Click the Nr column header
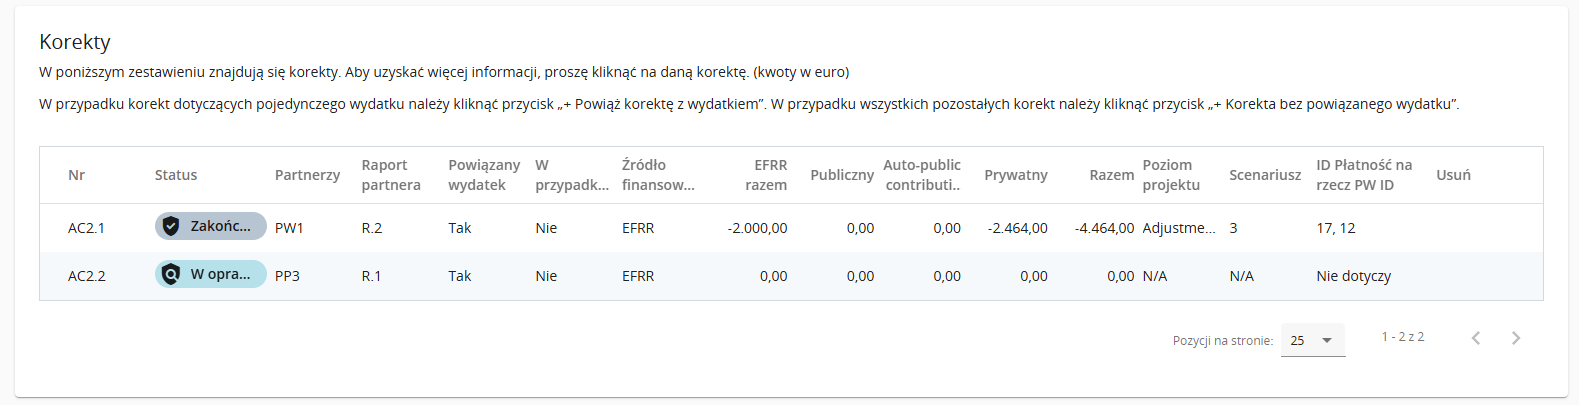Screen dimensions: 1579x405 pyautogui.click(x=76, y=175)
